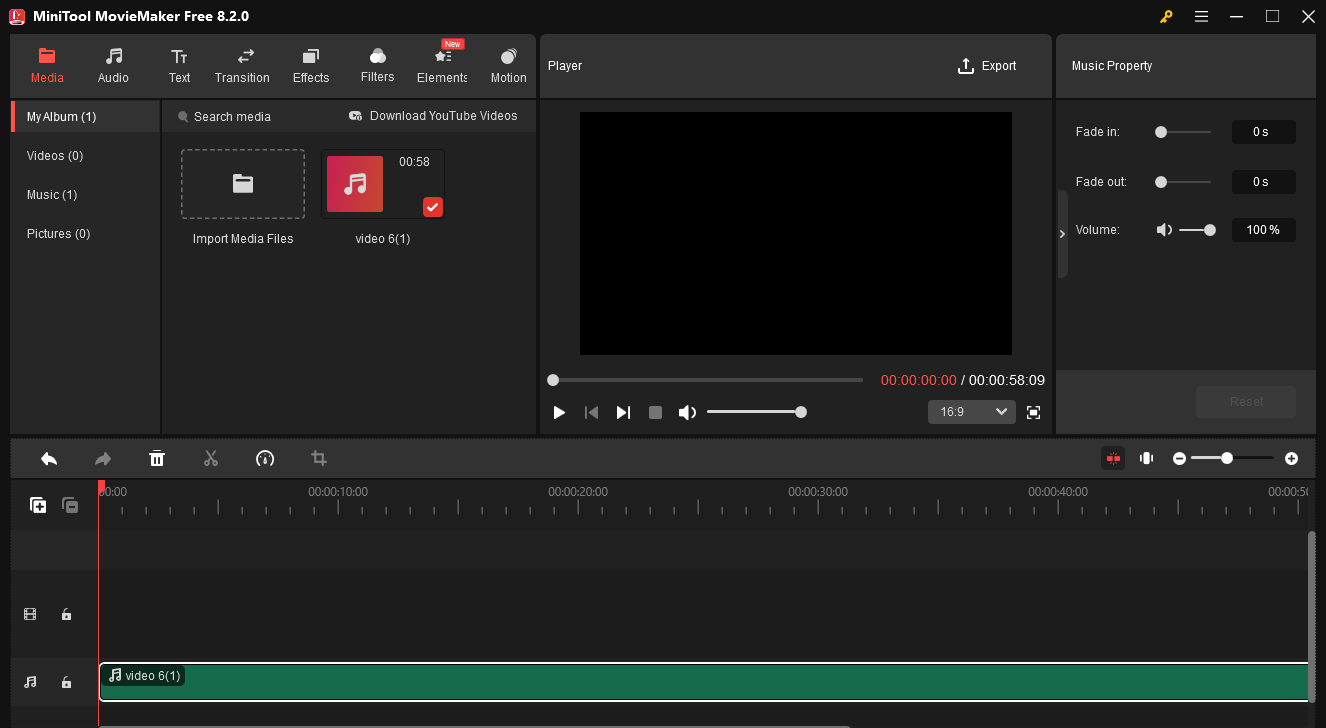The width and height of the screenshot is (1326, 728).
Task: Remove a track with minus icon
Action: click(x=70, y=505)
